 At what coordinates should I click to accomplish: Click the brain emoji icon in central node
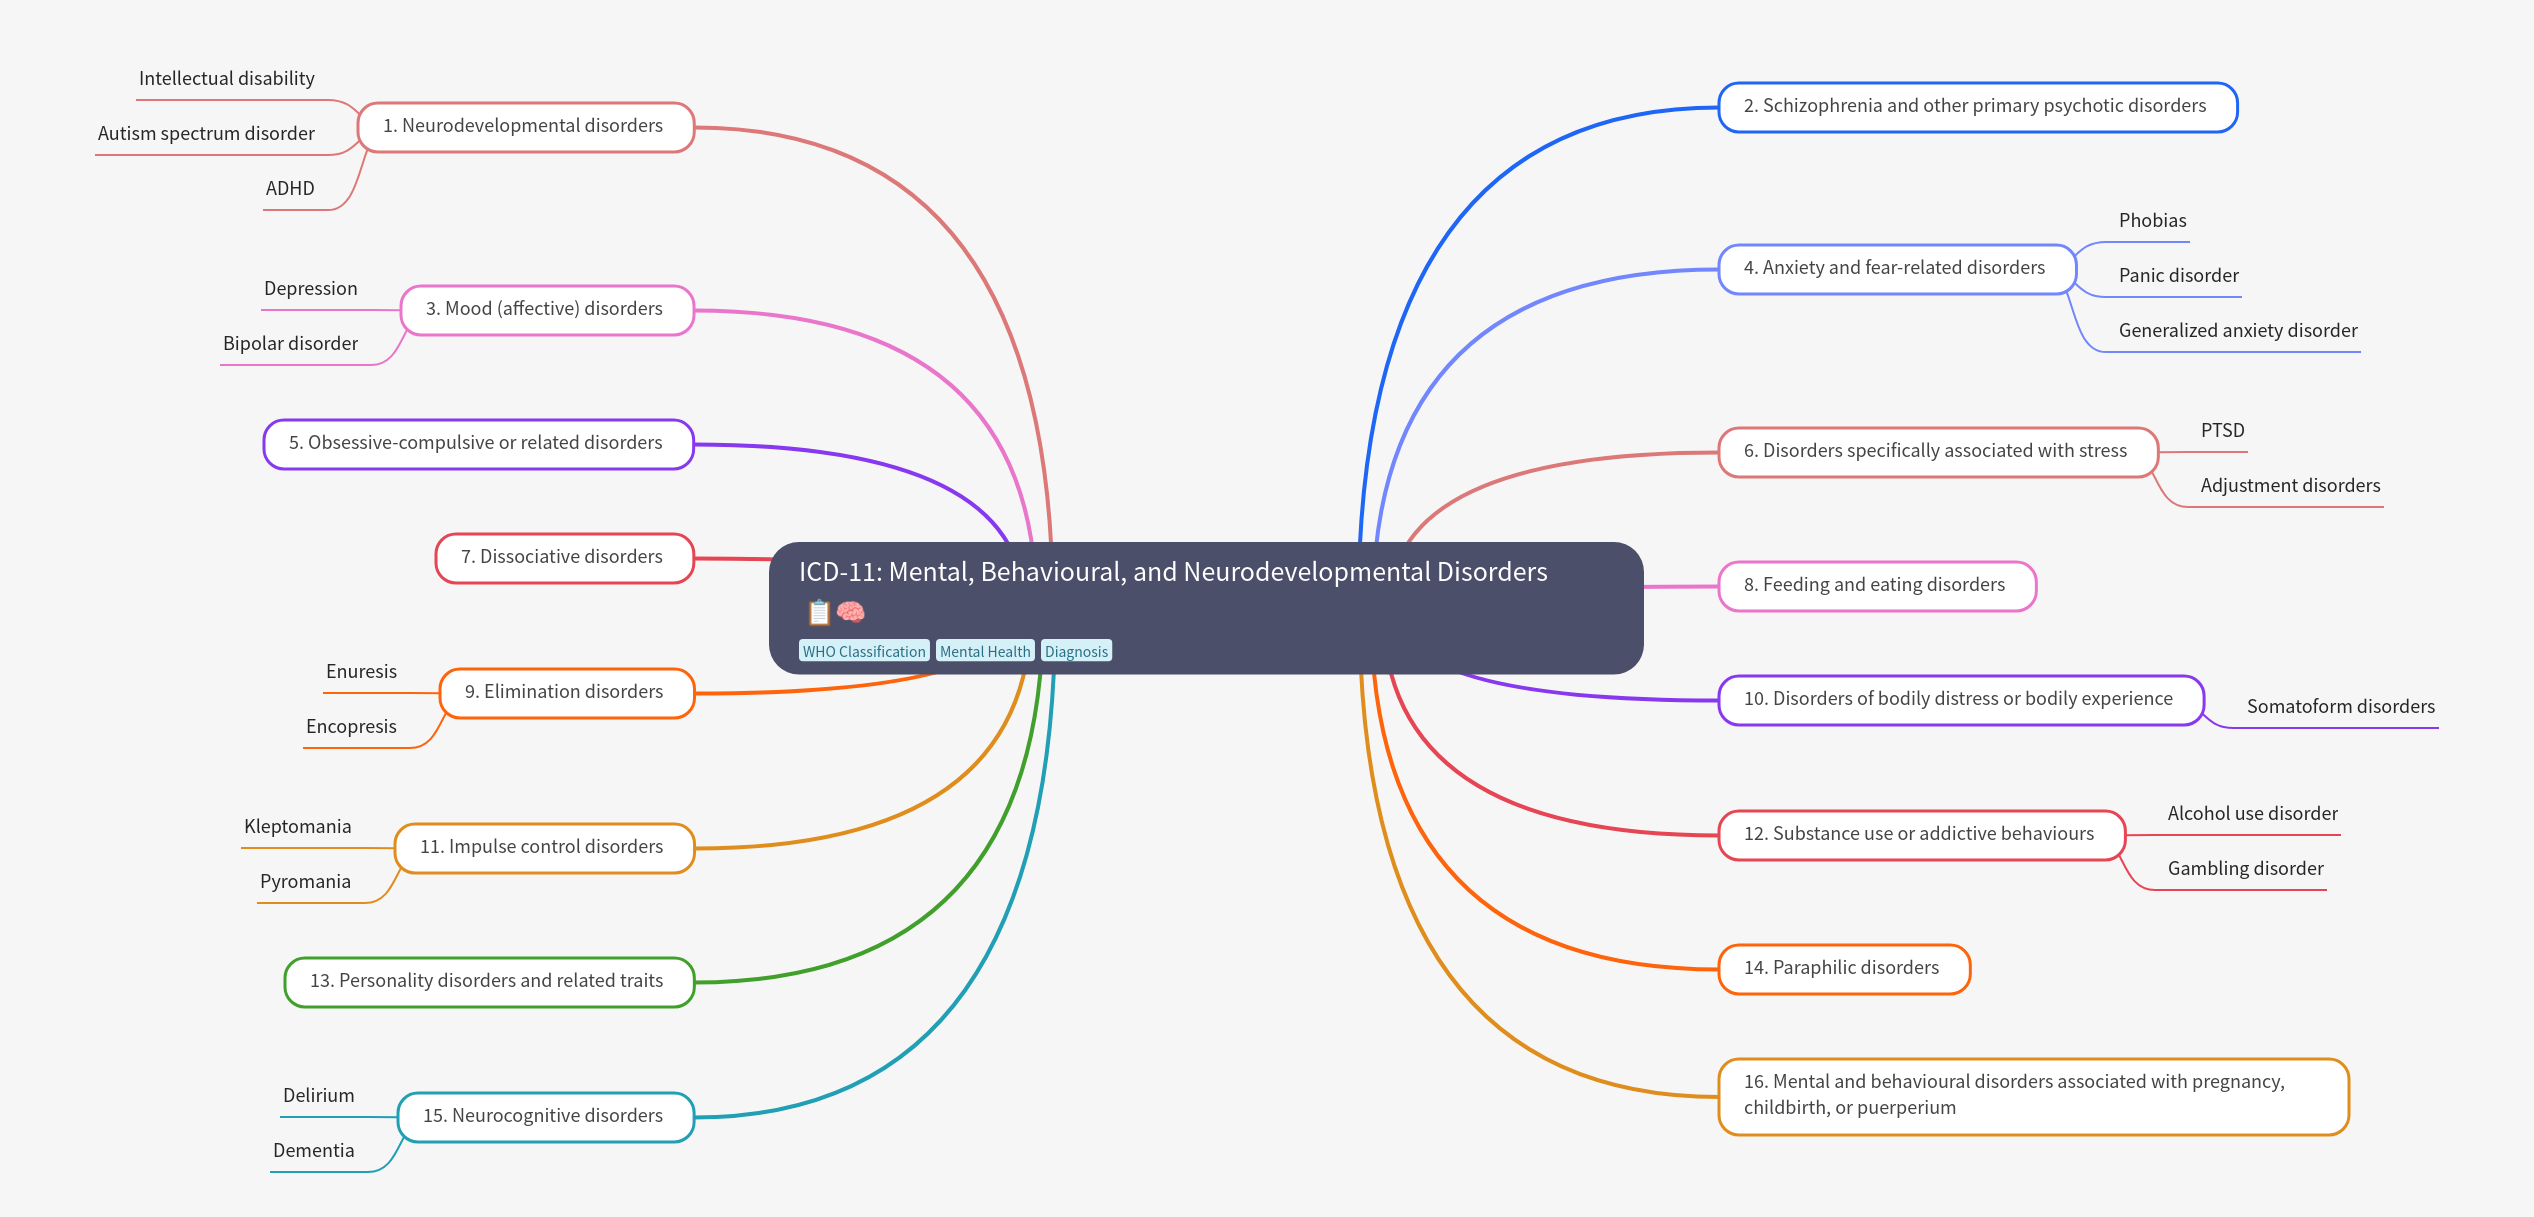click(x=851, y=612)
